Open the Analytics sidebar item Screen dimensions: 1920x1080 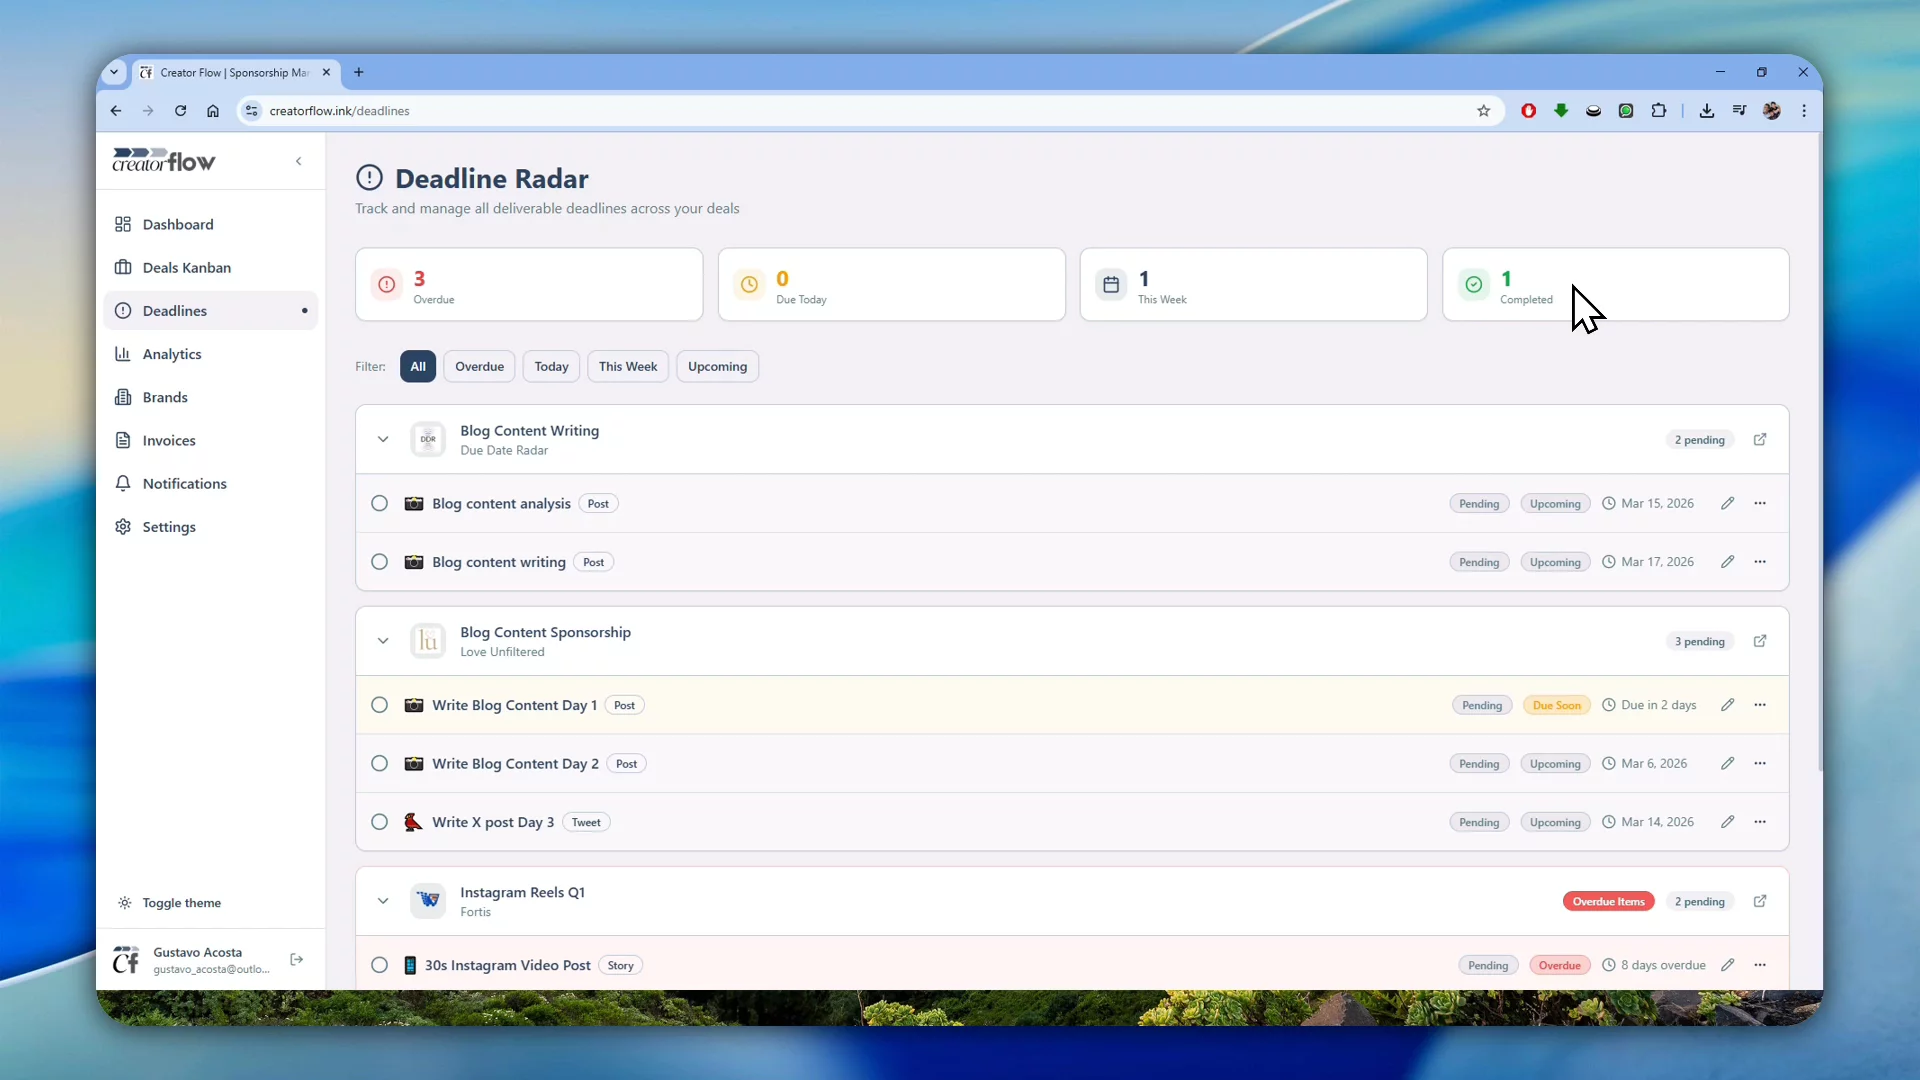(x=172, y=354)
